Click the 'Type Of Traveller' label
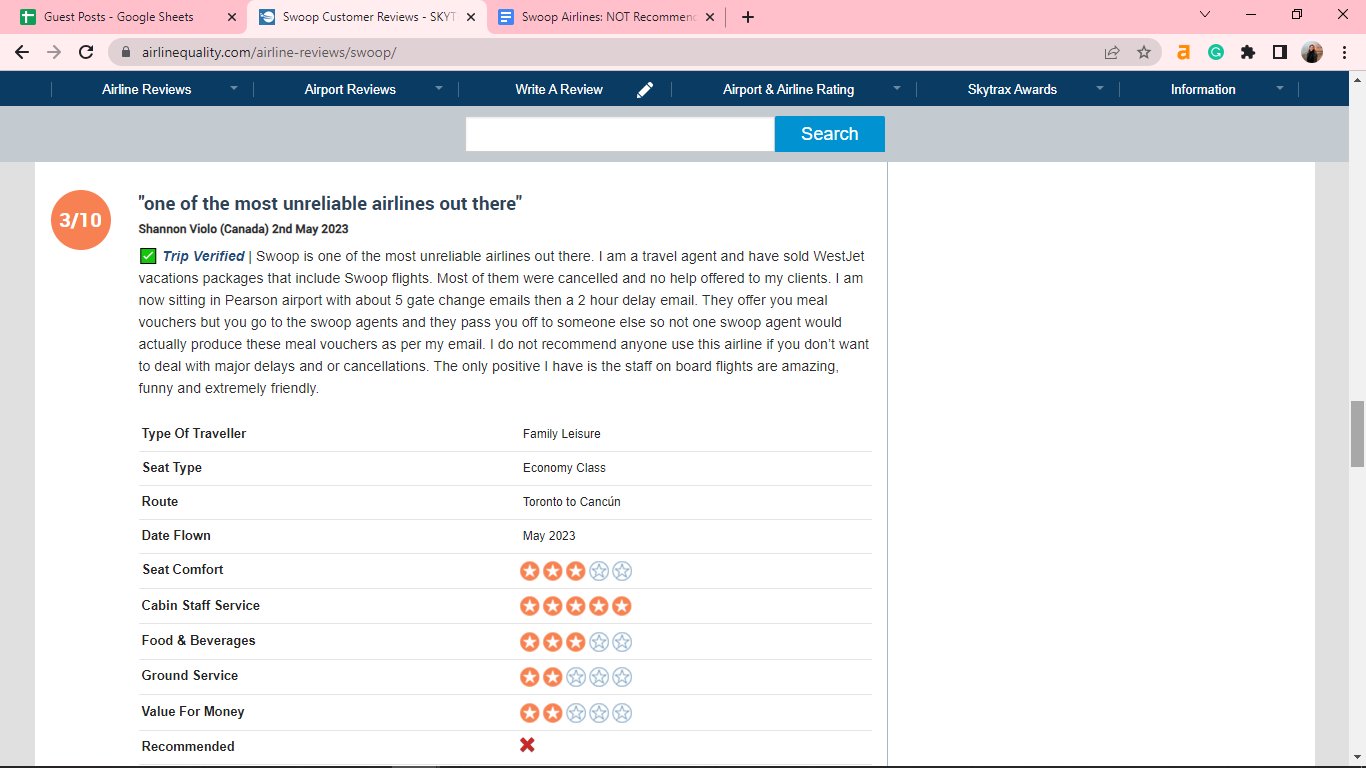The width and height of the screenshot is (1366, 768). tap(194, 434)
